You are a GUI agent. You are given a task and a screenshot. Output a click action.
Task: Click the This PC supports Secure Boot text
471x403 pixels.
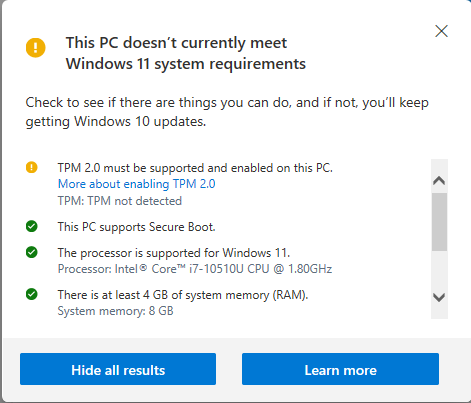pyautogui.click(x=137, y=227)
